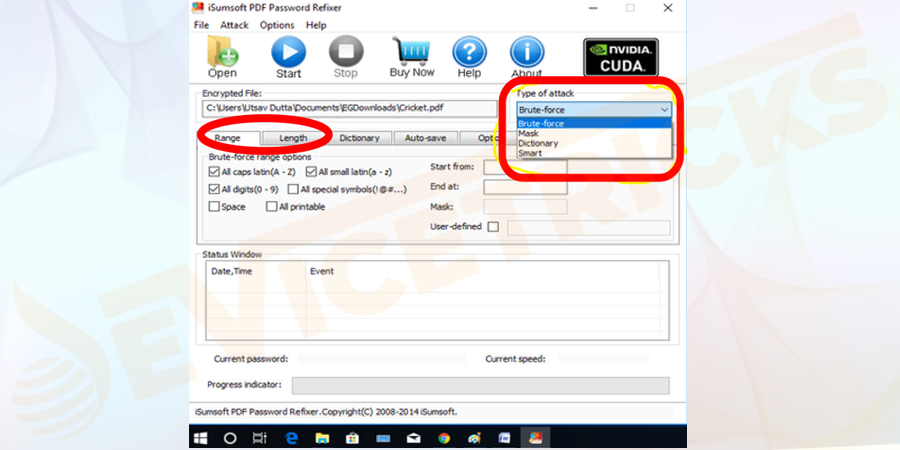900x450 pixels.
Task: Uncheck All digits(0 - 9)
Action: point(214,189)
